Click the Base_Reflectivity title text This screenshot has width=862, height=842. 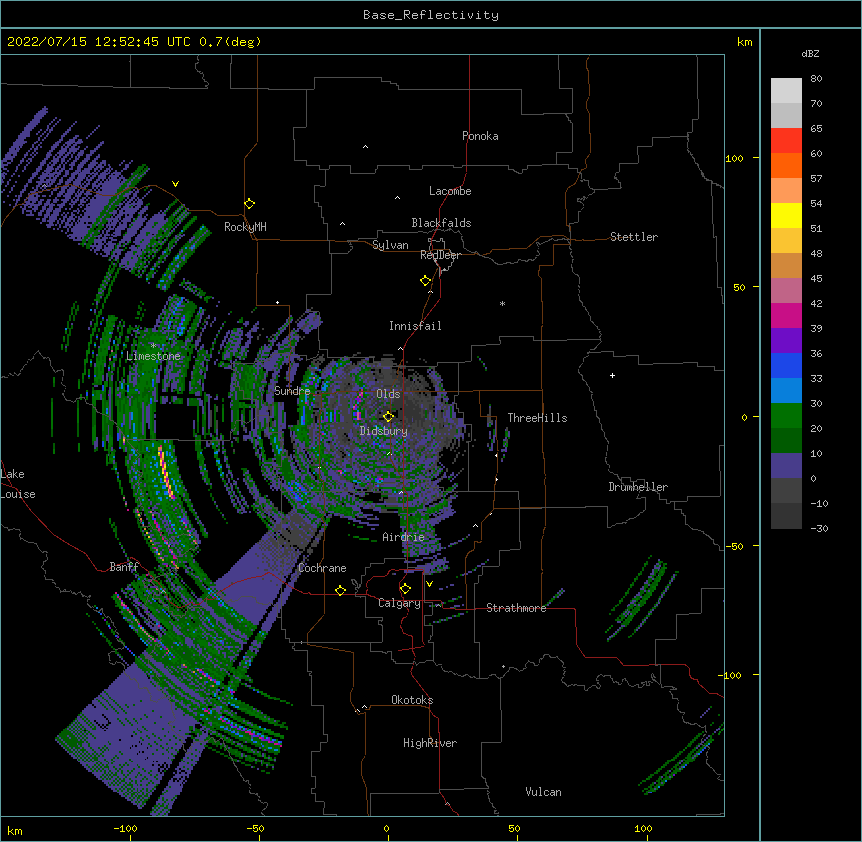(x=431, y=15)
